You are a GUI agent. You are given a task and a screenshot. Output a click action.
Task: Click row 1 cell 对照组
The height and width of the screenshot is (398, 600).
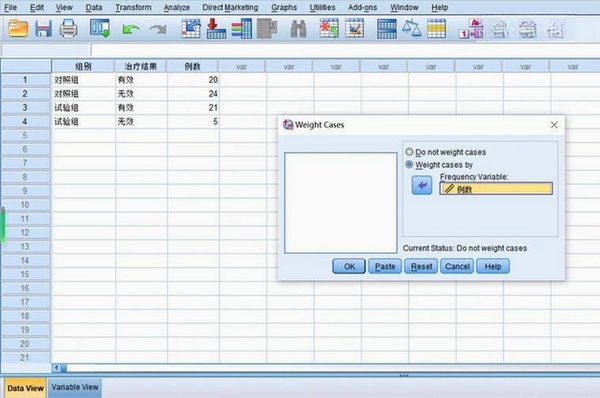83,80
